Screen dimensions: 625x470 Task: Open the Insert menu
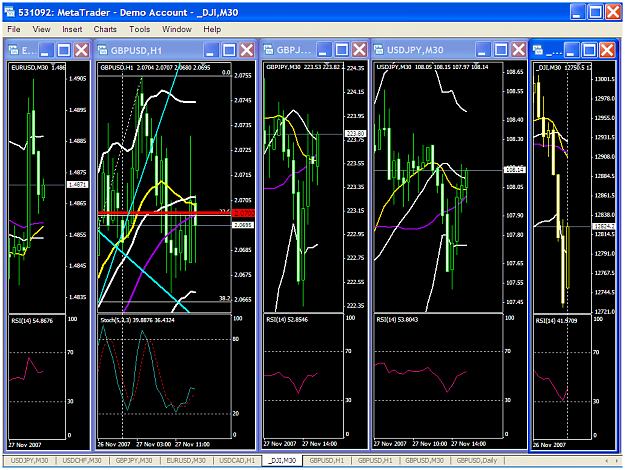[x=72, y=29]
